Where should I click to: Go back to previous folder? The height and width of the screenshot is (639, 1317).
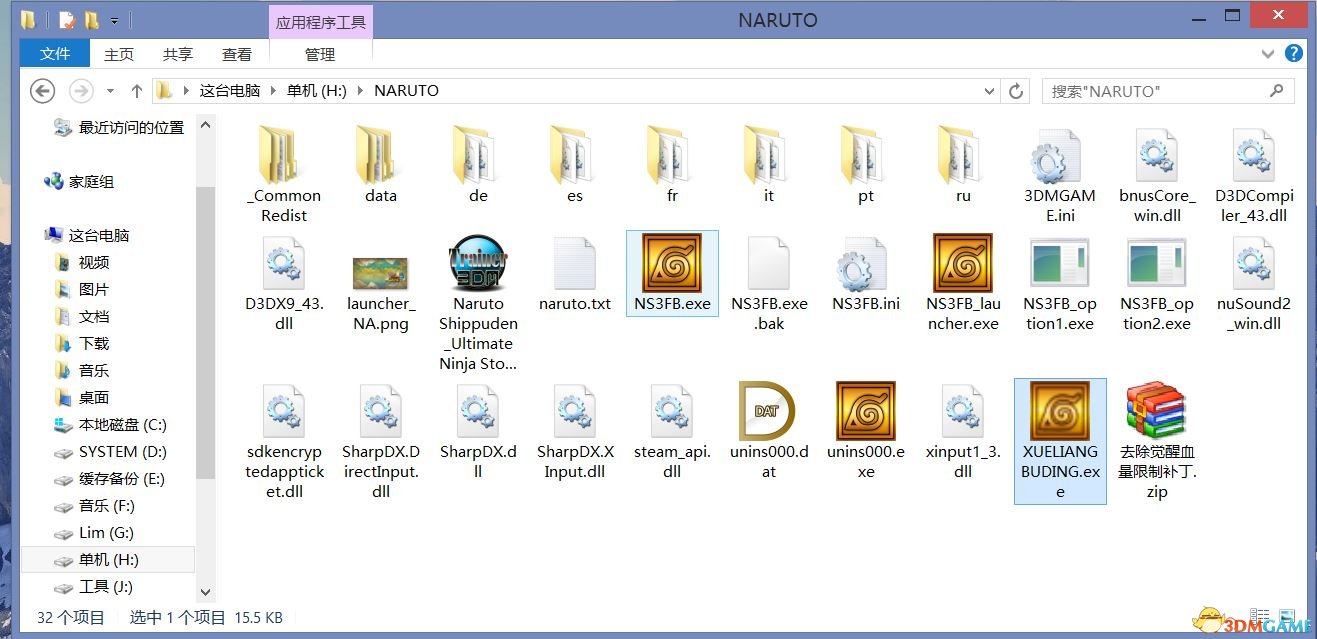[x=42, y=91]
